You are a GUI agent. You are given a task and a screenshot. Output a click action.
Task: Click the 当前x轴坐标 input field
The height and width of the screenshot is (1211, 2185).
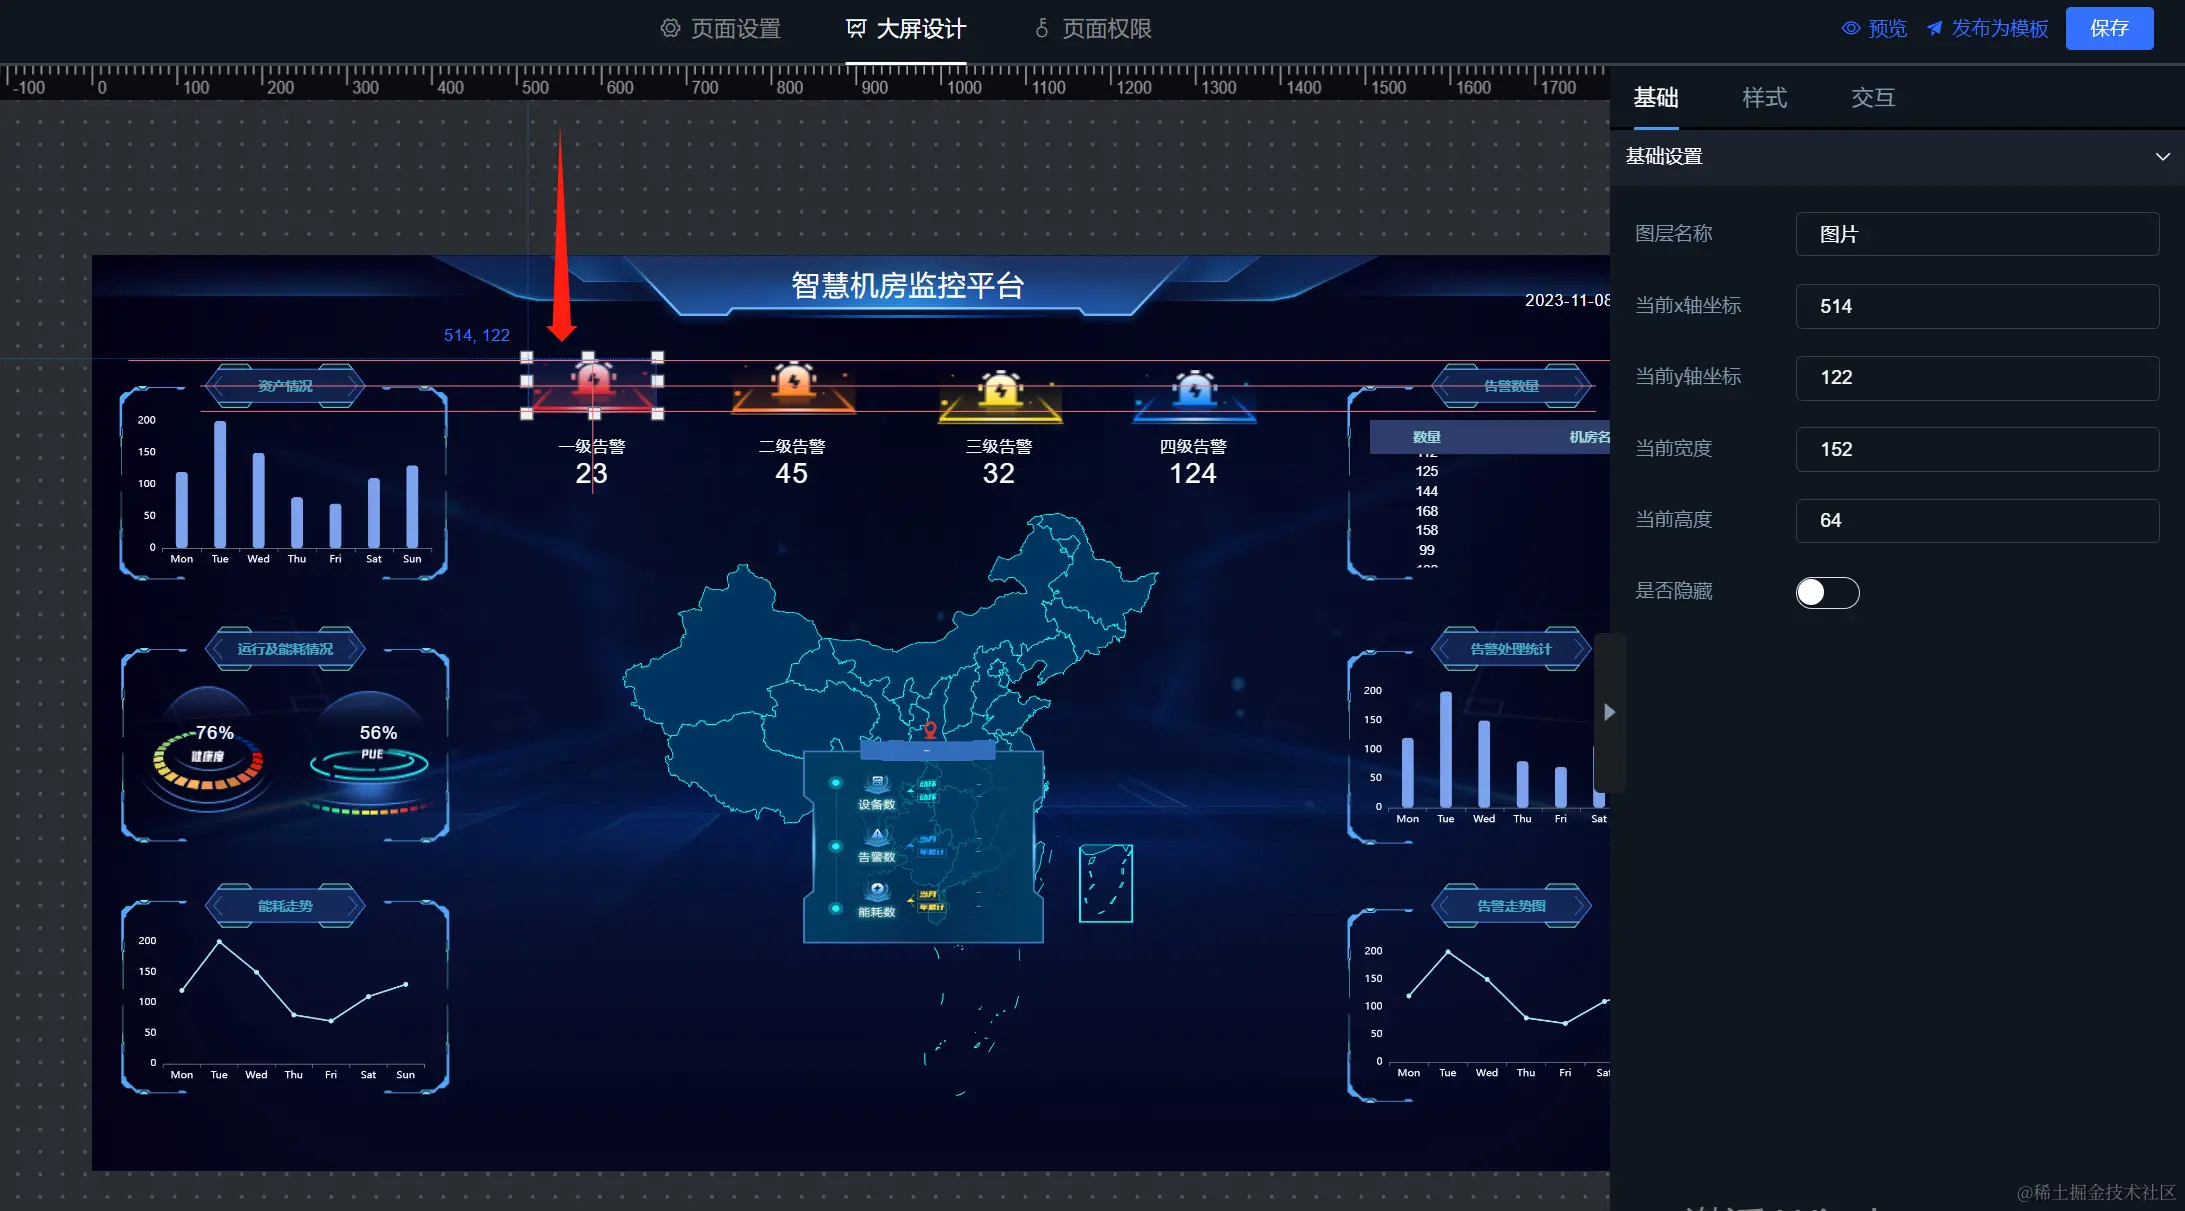[1976, 306]
